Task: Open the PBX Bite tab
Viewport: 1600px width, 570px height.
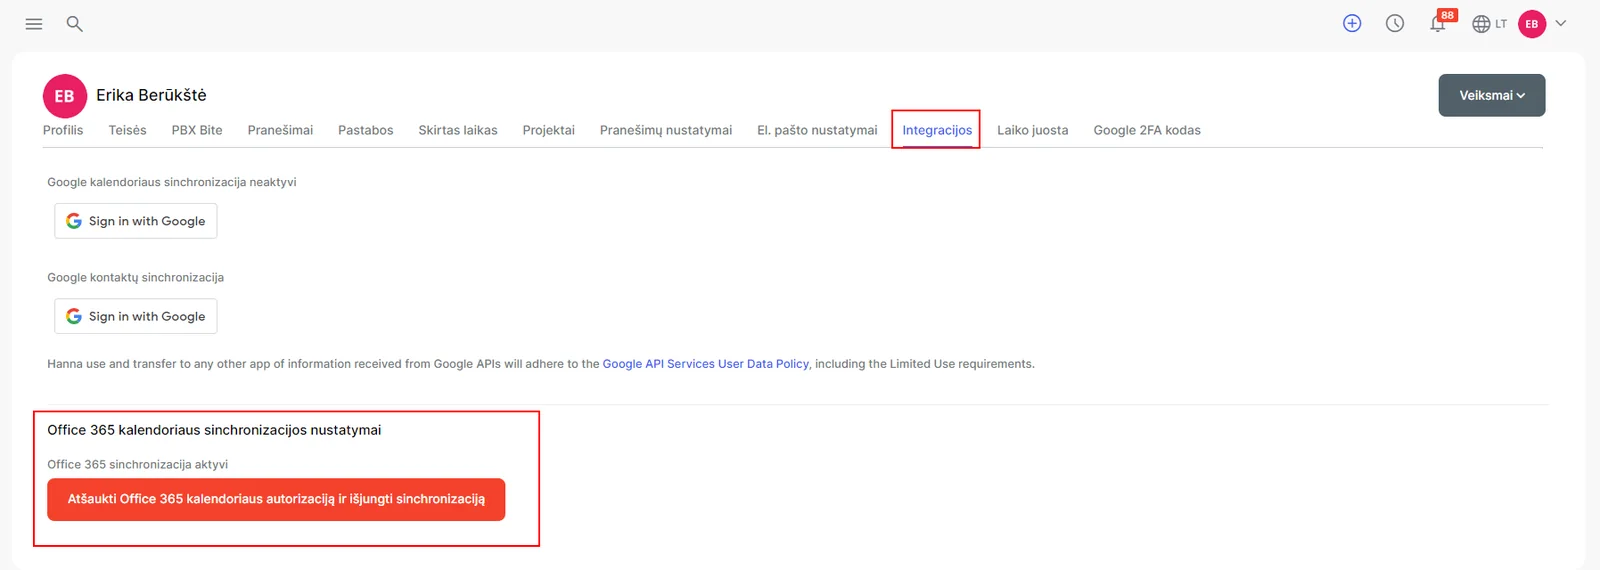Action: [197, 130]
